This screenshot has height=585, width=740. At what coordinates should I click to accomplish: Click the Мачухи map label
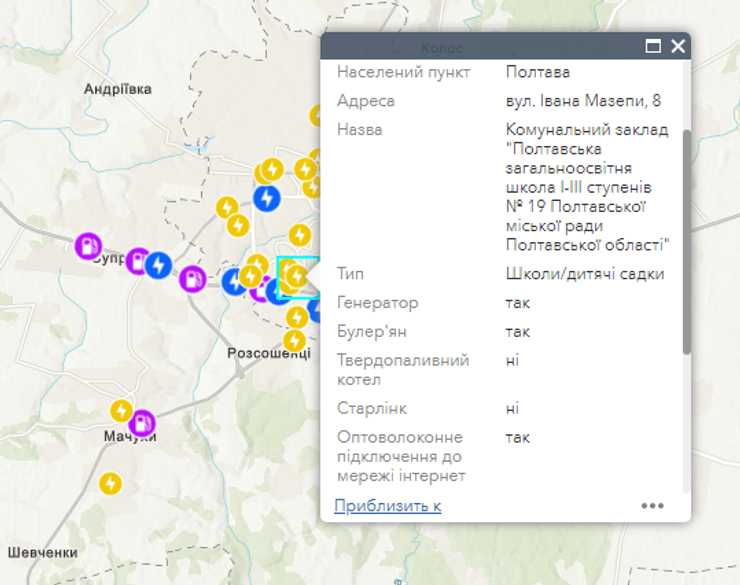[x=130, y=436]
